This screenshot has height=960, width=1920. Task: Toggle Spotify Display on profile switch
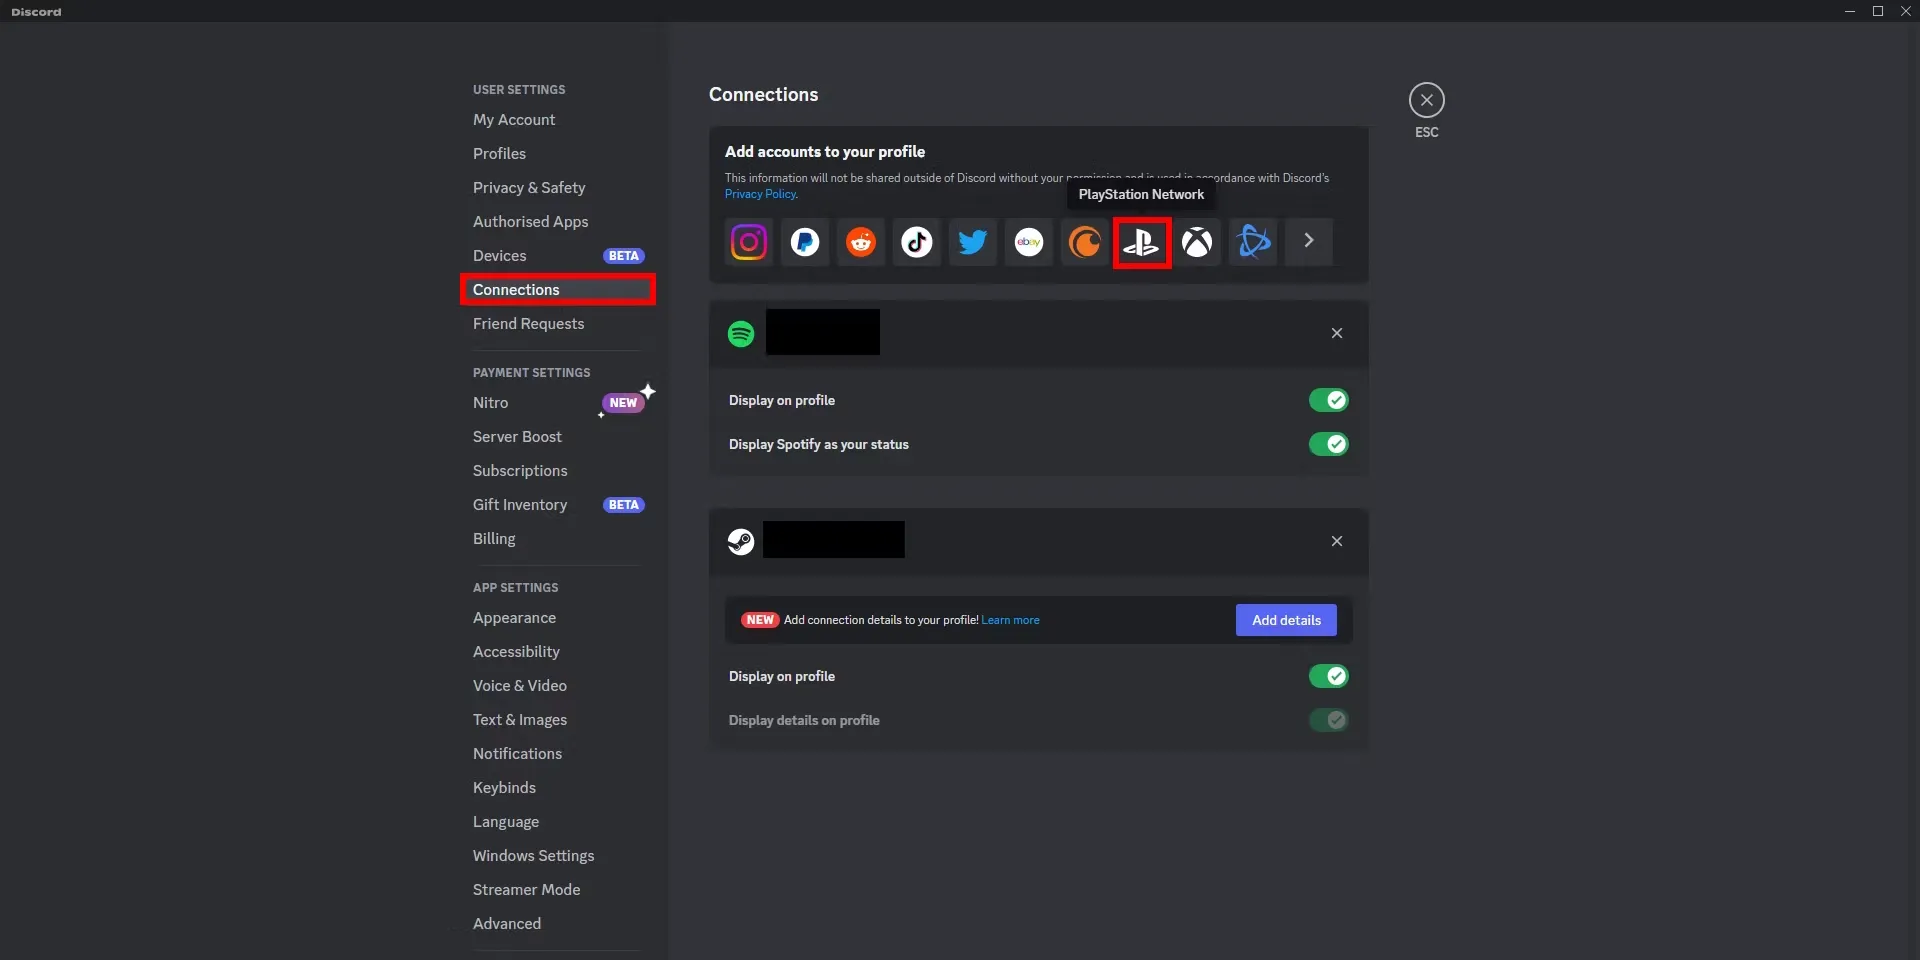tap(1328, 400)
